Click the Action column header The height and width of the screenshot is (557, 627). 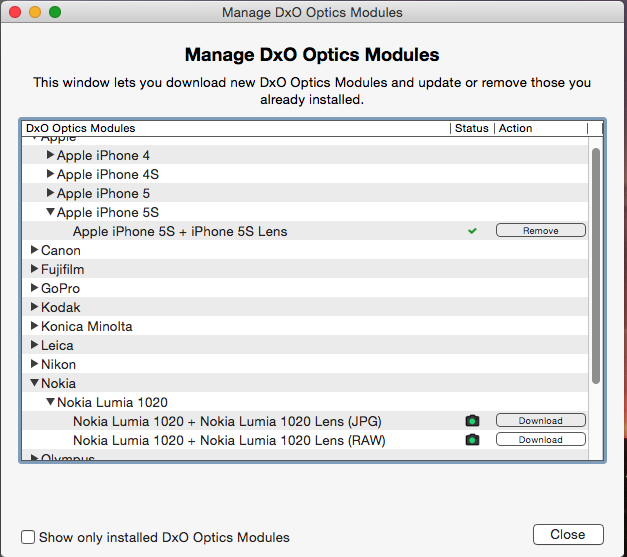541,128
